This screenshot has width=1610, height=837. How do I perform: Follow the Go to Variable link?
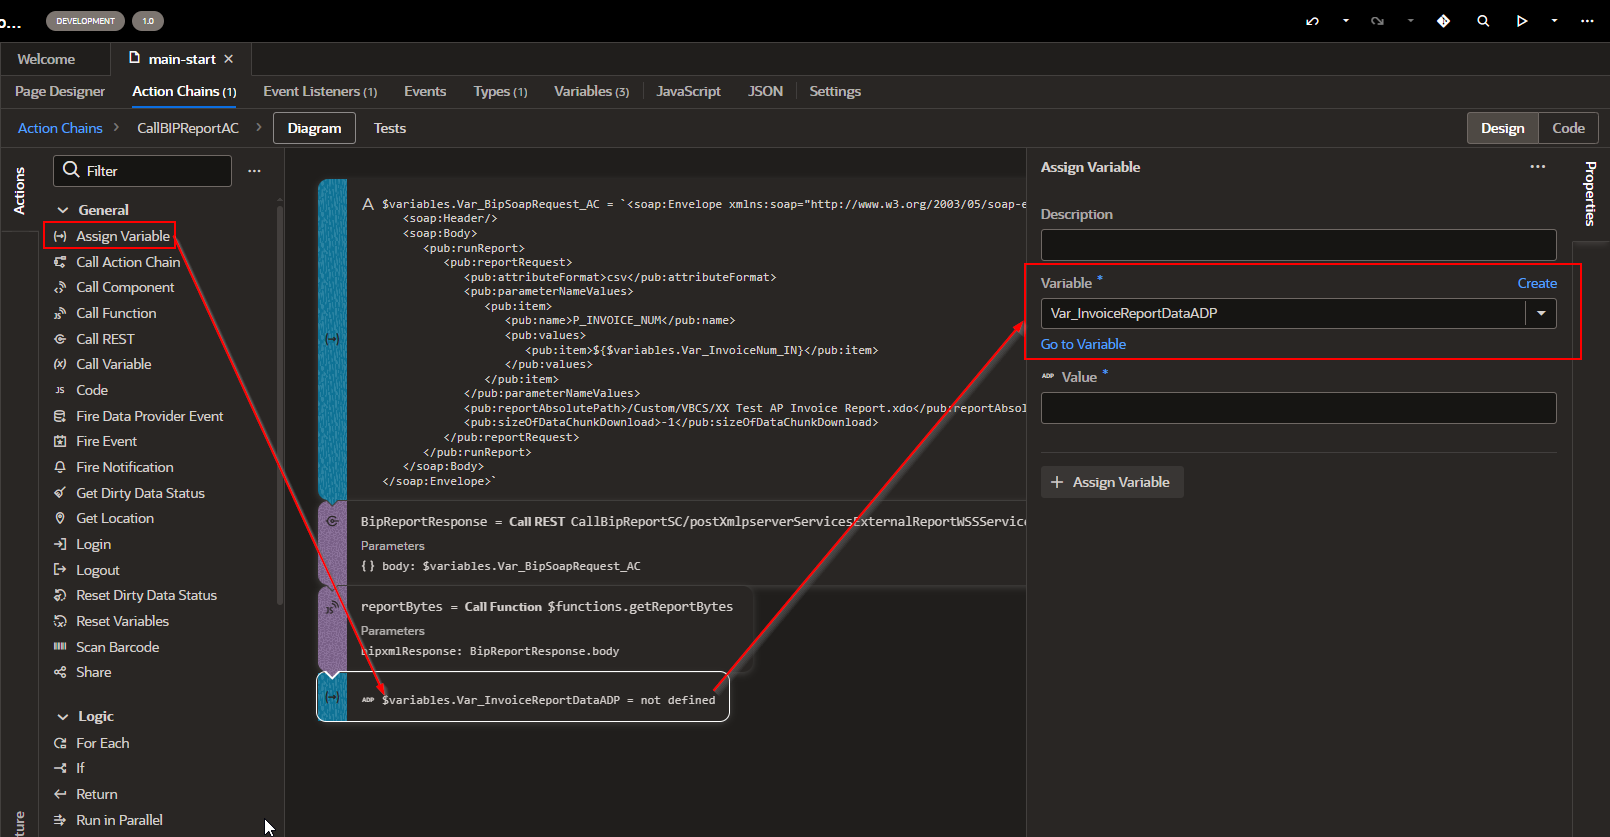(x=1083, y=344)
